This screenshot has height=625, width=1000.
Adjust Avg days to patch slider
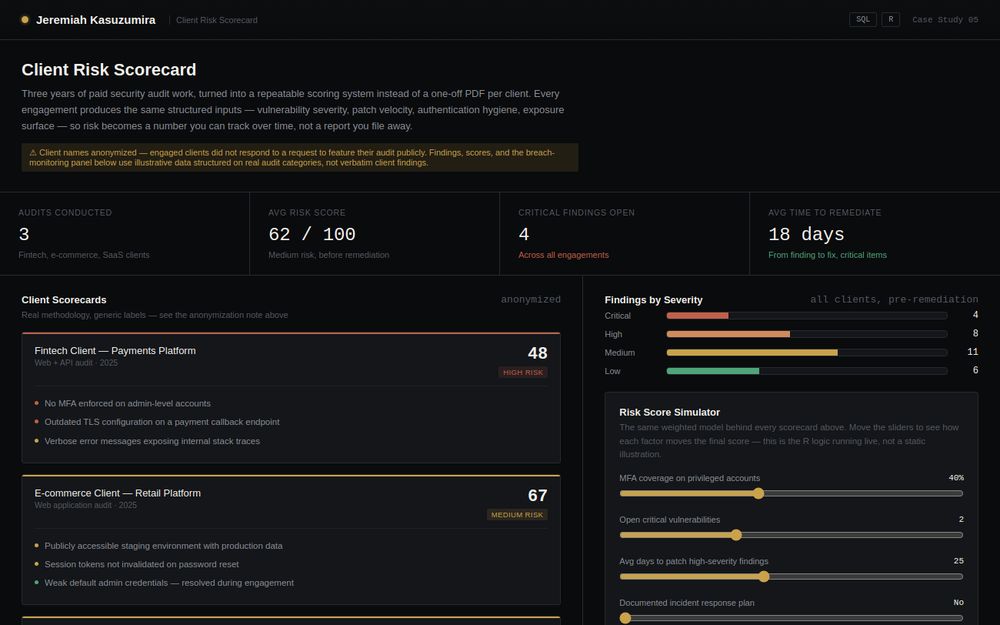point(791,577)
